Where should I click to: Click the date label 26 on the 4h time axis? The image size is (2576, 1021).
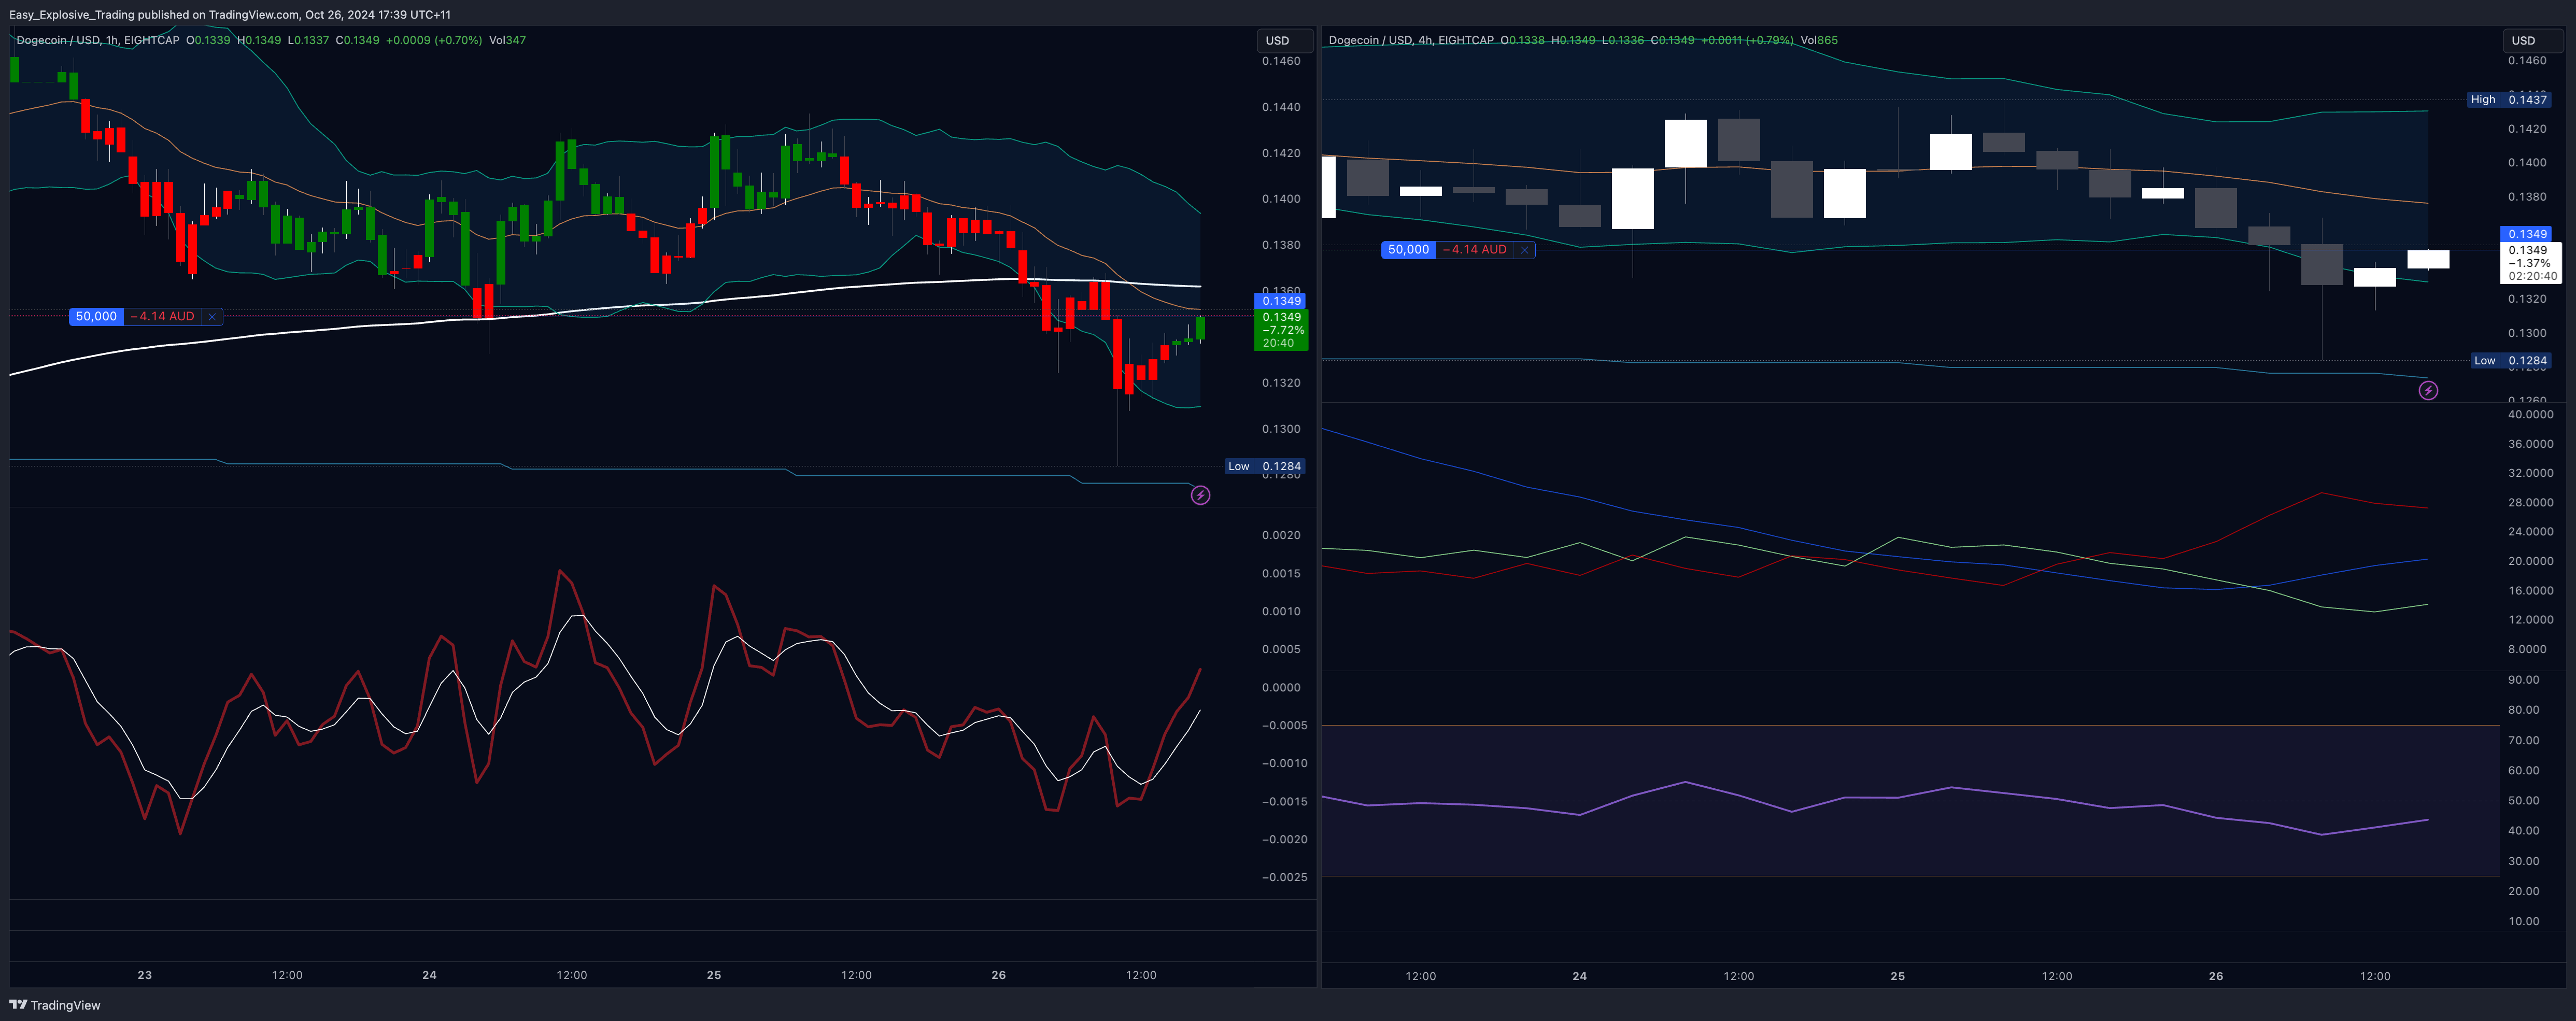[2216, 976]
